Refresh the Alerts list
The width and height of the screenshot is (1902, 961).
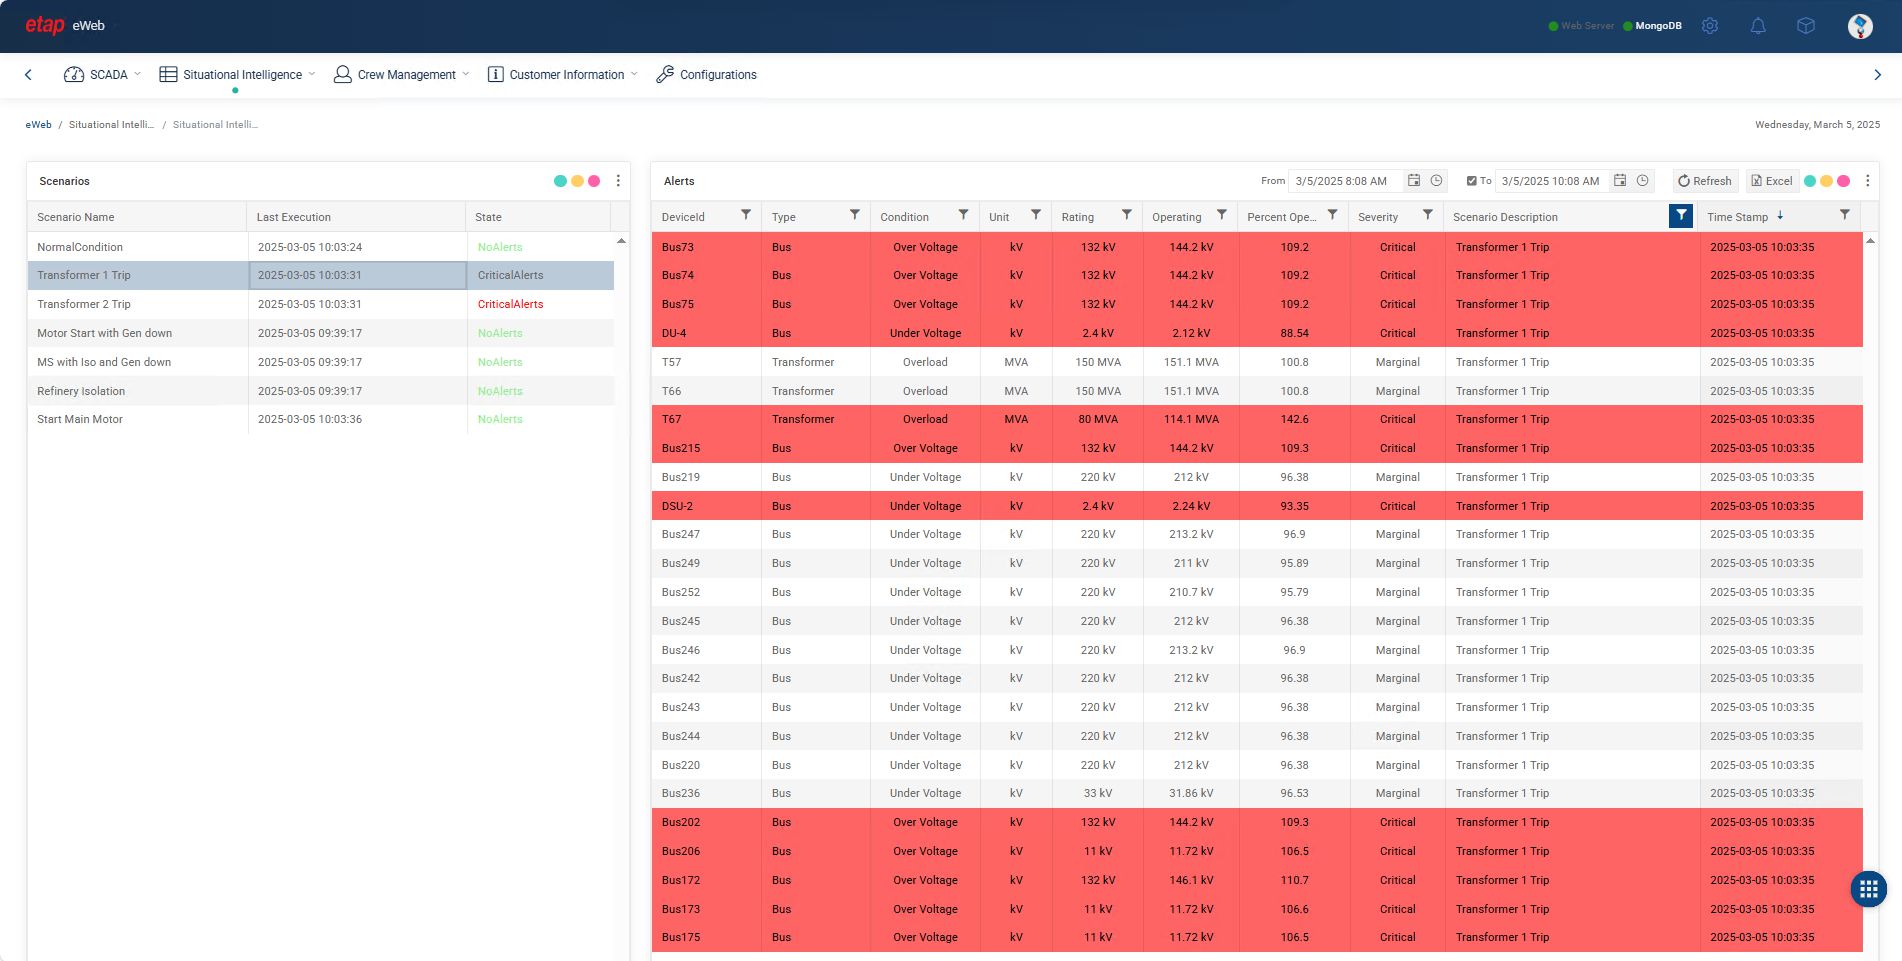coord(1705,181)
